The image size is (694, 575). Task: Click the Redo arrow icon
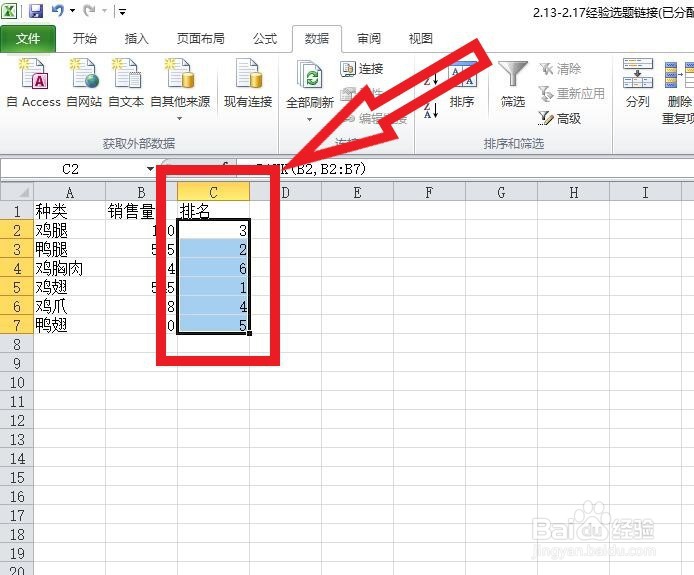[89, 11]
